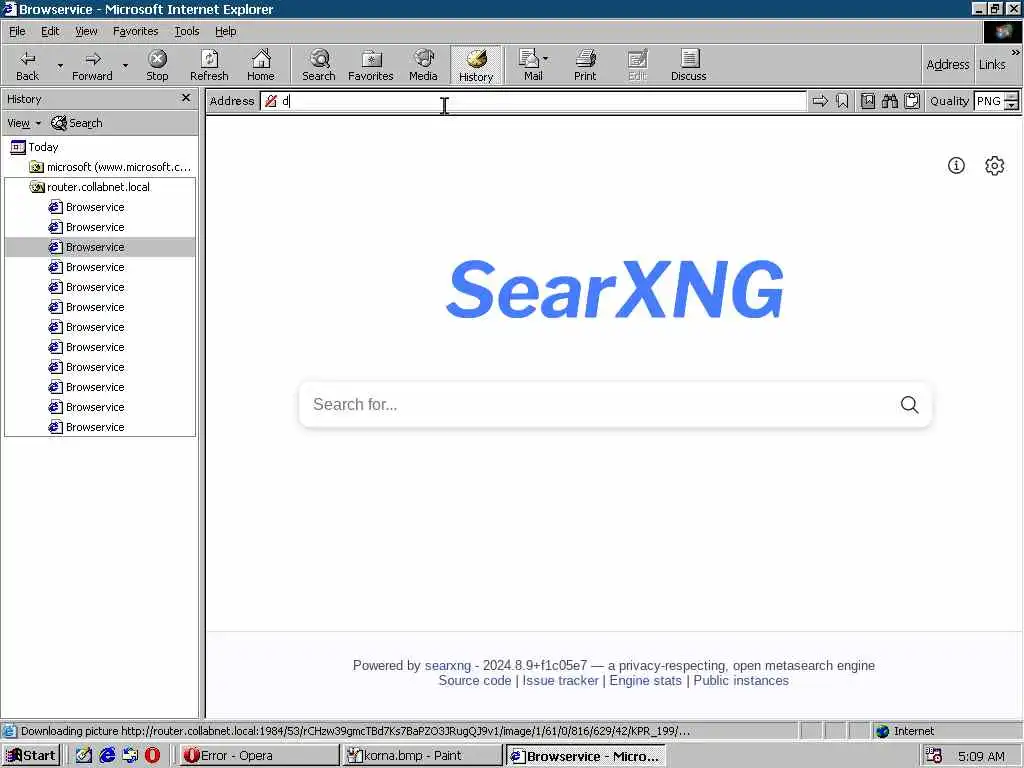1024x768 pixels.
Task: Launch Internet Explorer from quick launch
Action: [107, 756]
